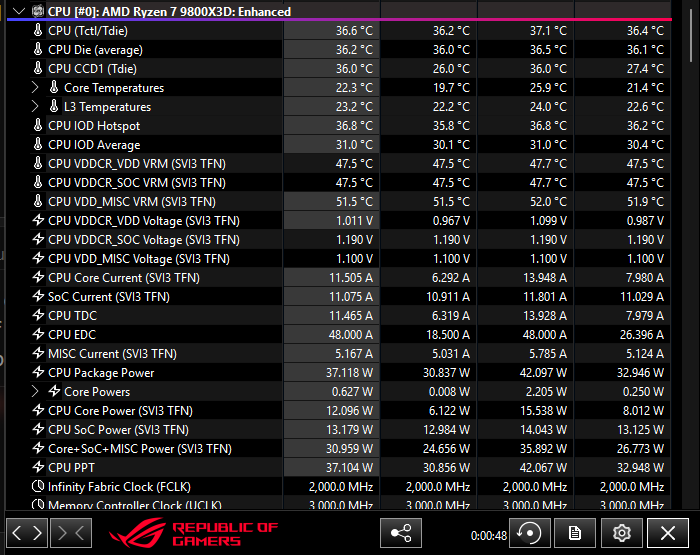The height and width of the screenshot is (555, 700).
Task: Click lightning icon beside CPU Core Current
Action: [x=38, y=277]
